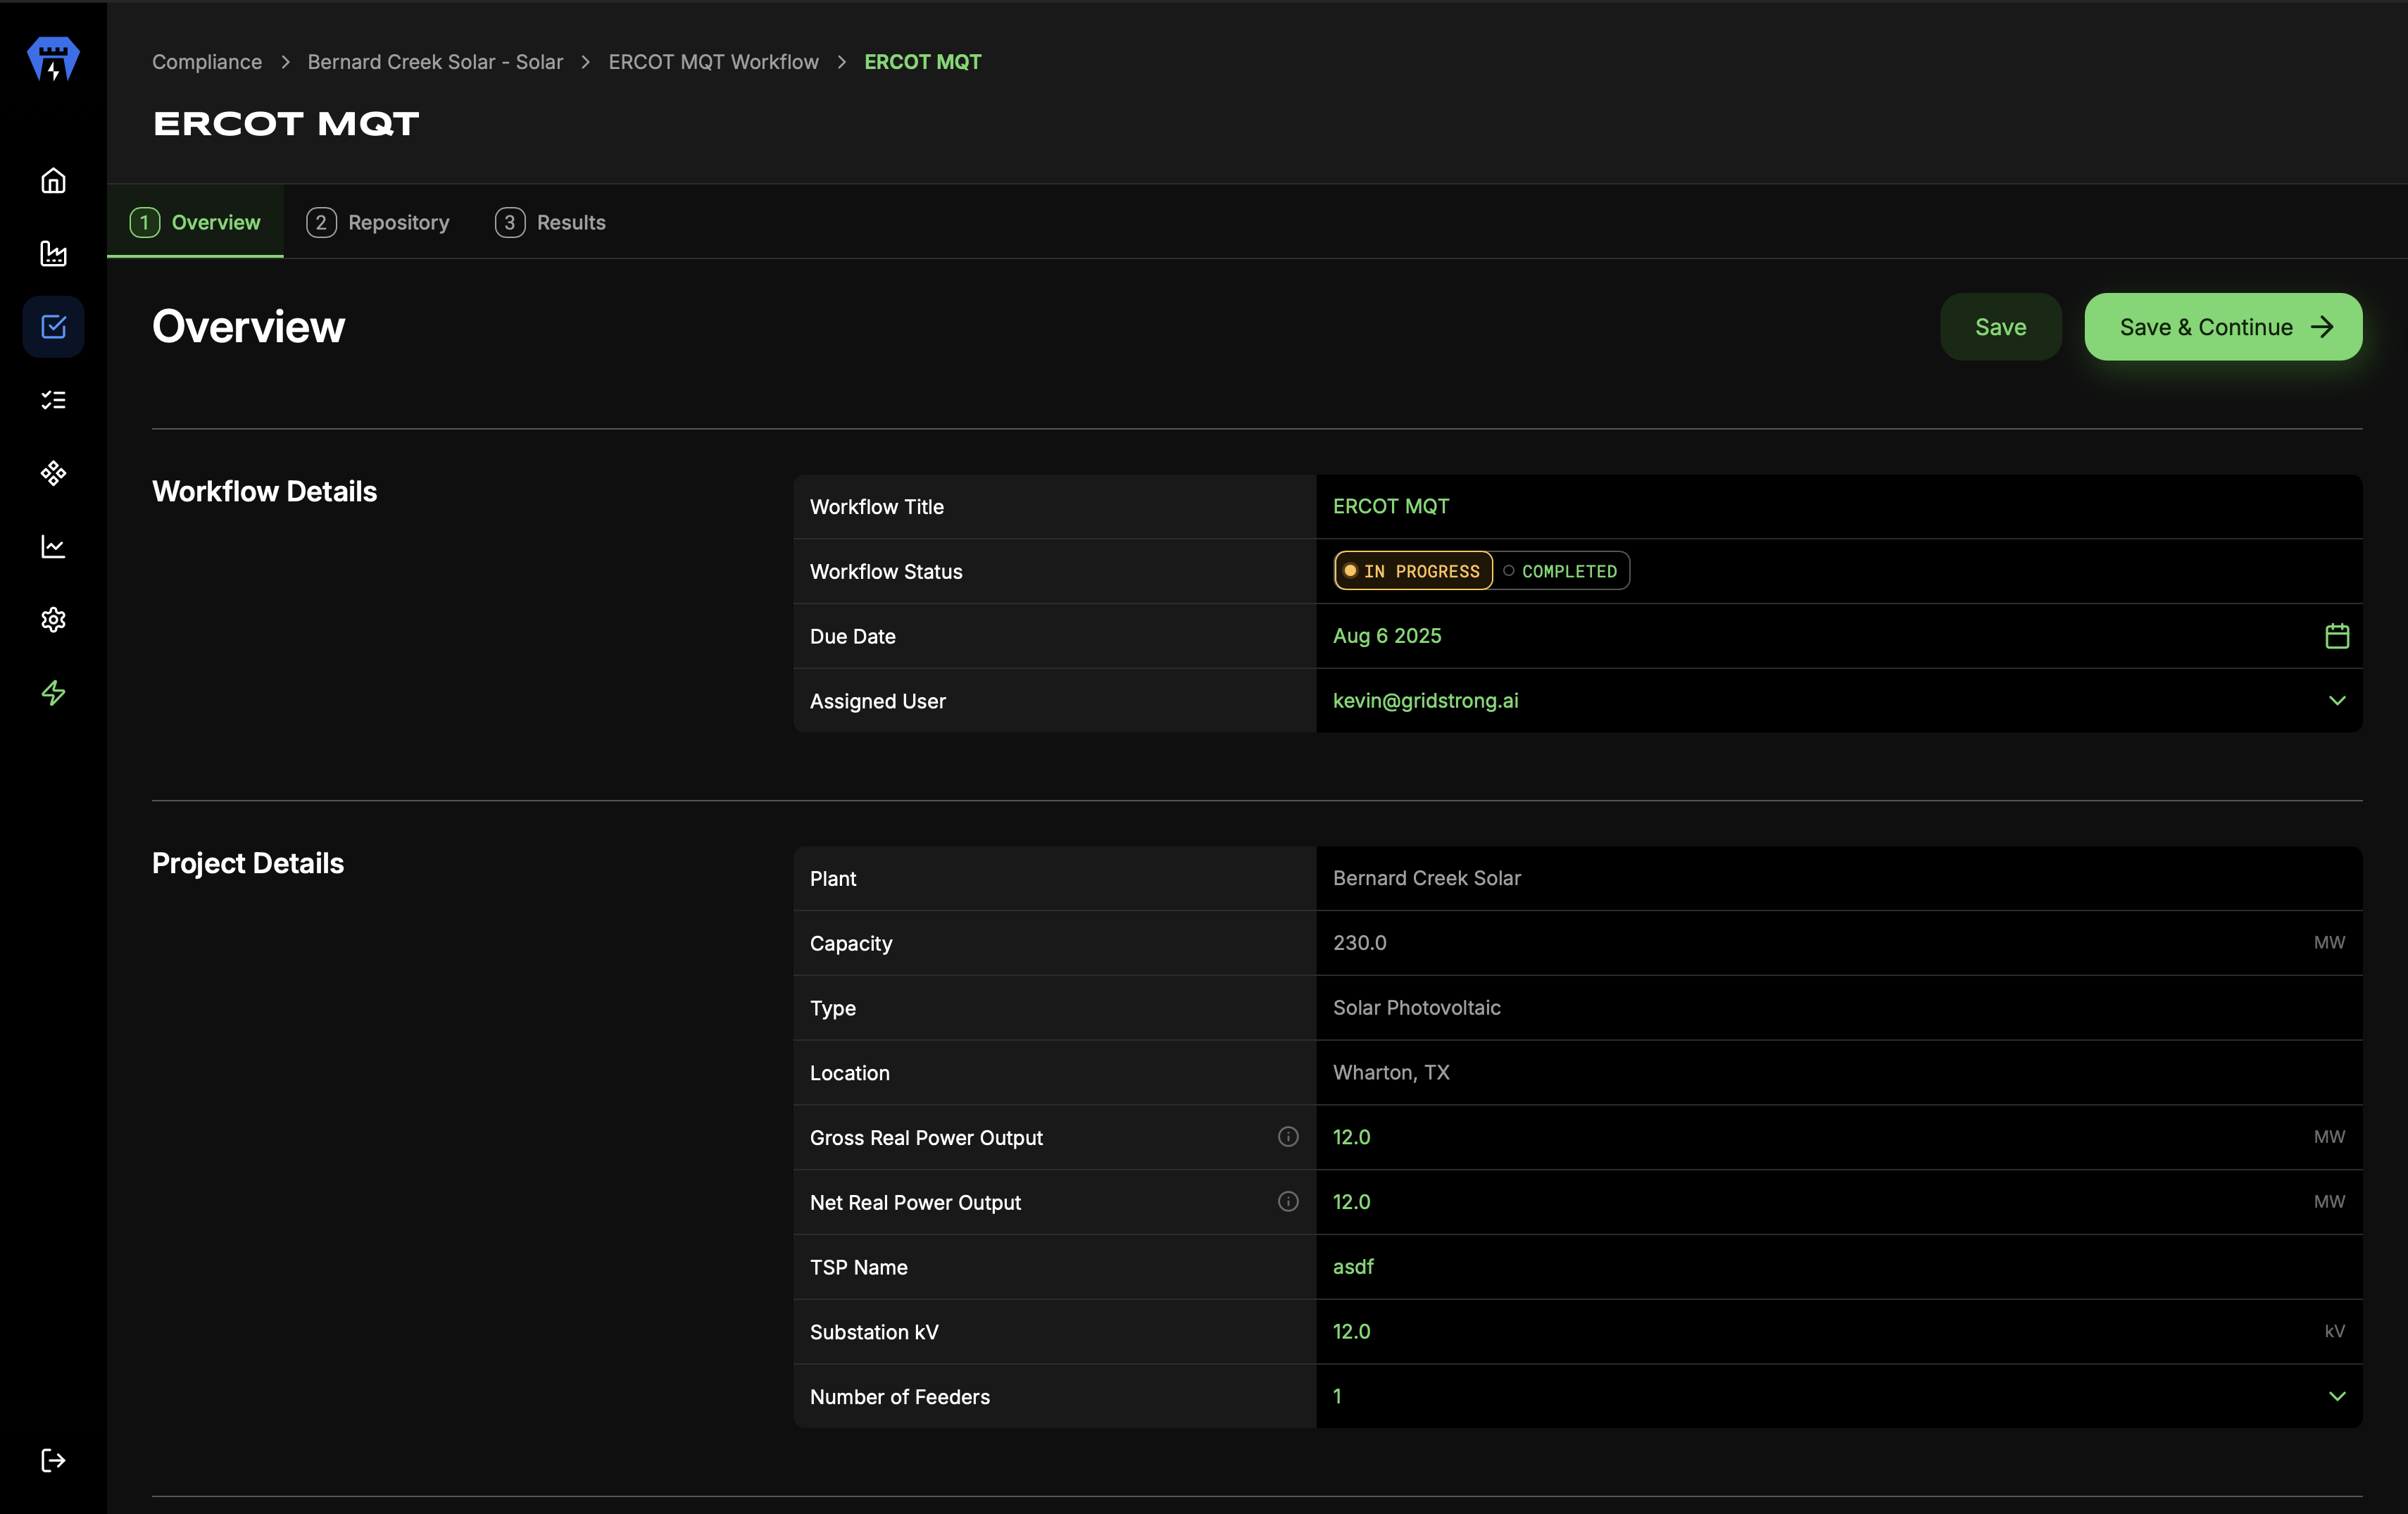
Task: Show info for Gross Real Power Output
Action: tap(1288, 1137)
